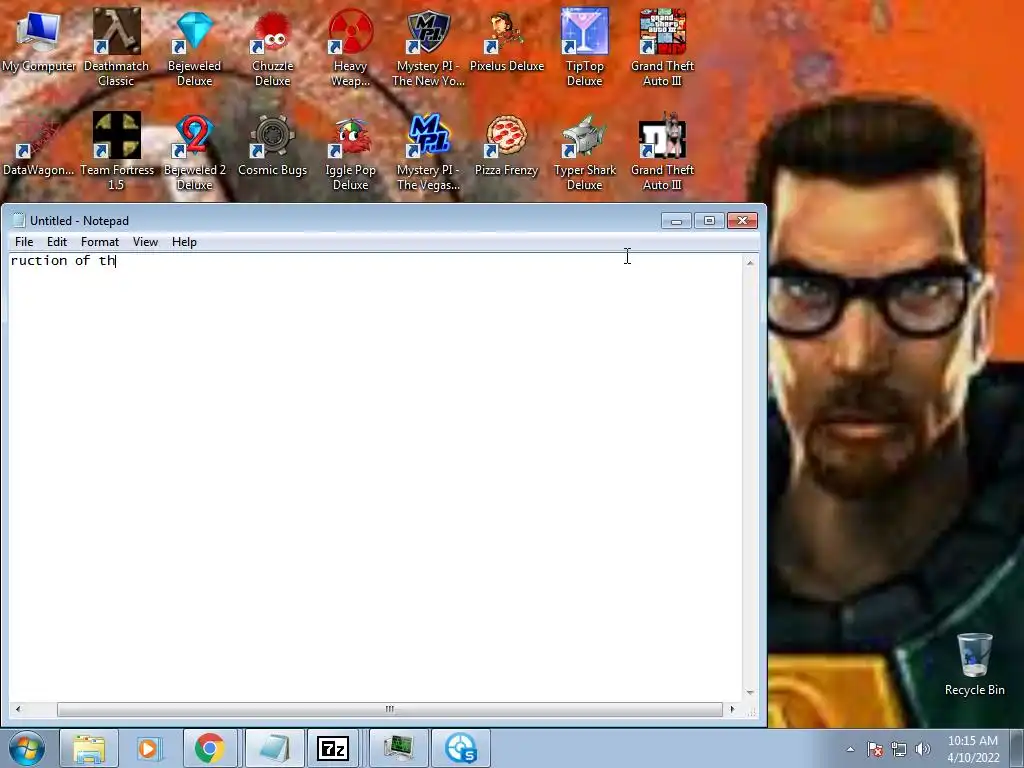1024x768 pixels.
Task: Click in the Notepad text area
Action: tap(376, 477)
